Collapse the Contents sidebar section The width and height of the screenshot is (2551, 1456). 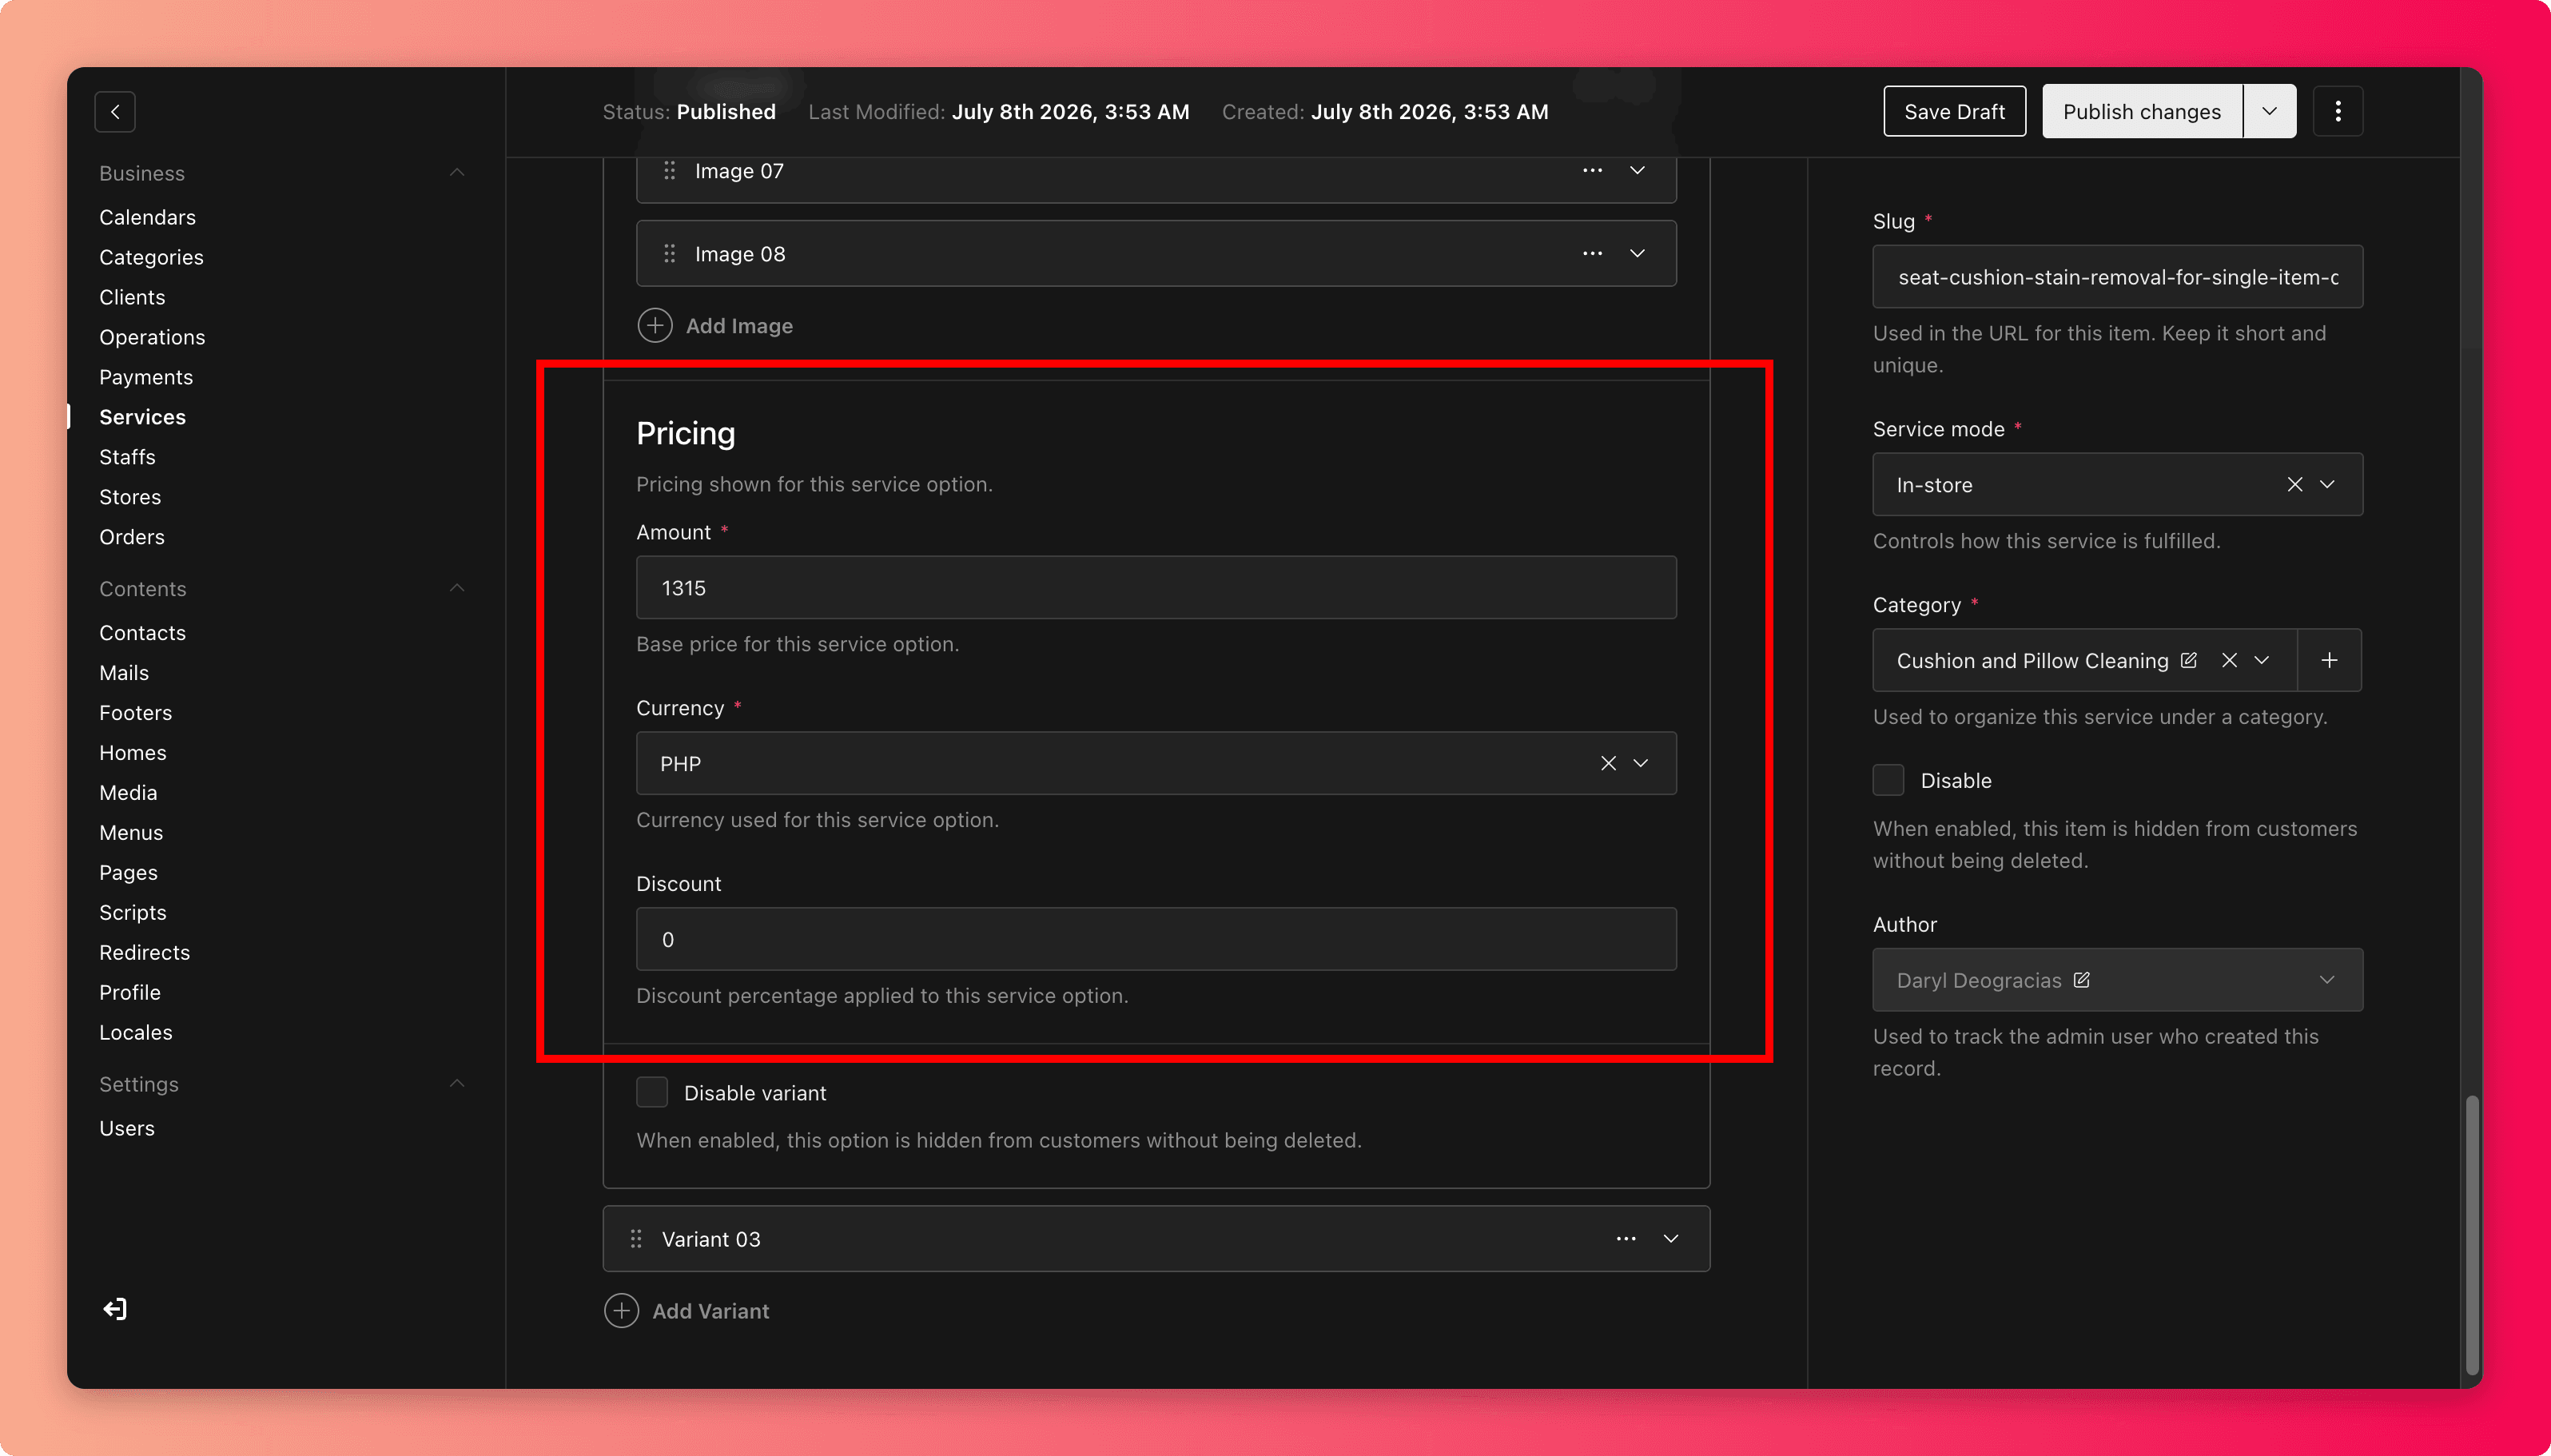click(457, 588)
